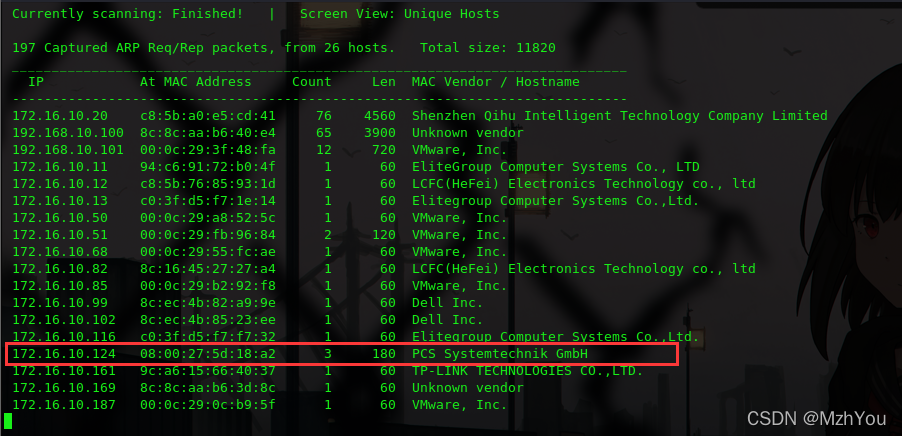Select IP address 172.16.10.99
902x436 pixels.
[60, 303]
